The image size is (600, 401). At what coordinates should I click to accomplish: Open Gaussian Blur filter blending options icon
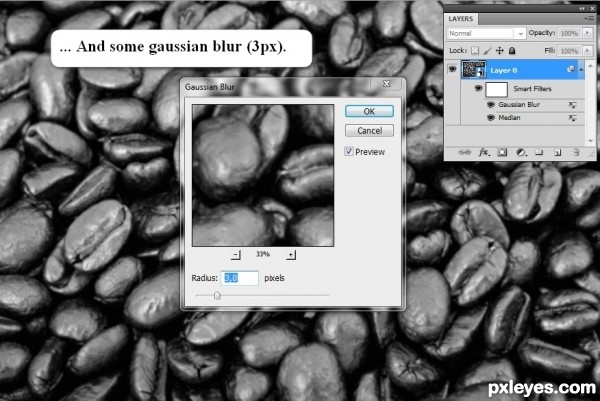point(572,105)
